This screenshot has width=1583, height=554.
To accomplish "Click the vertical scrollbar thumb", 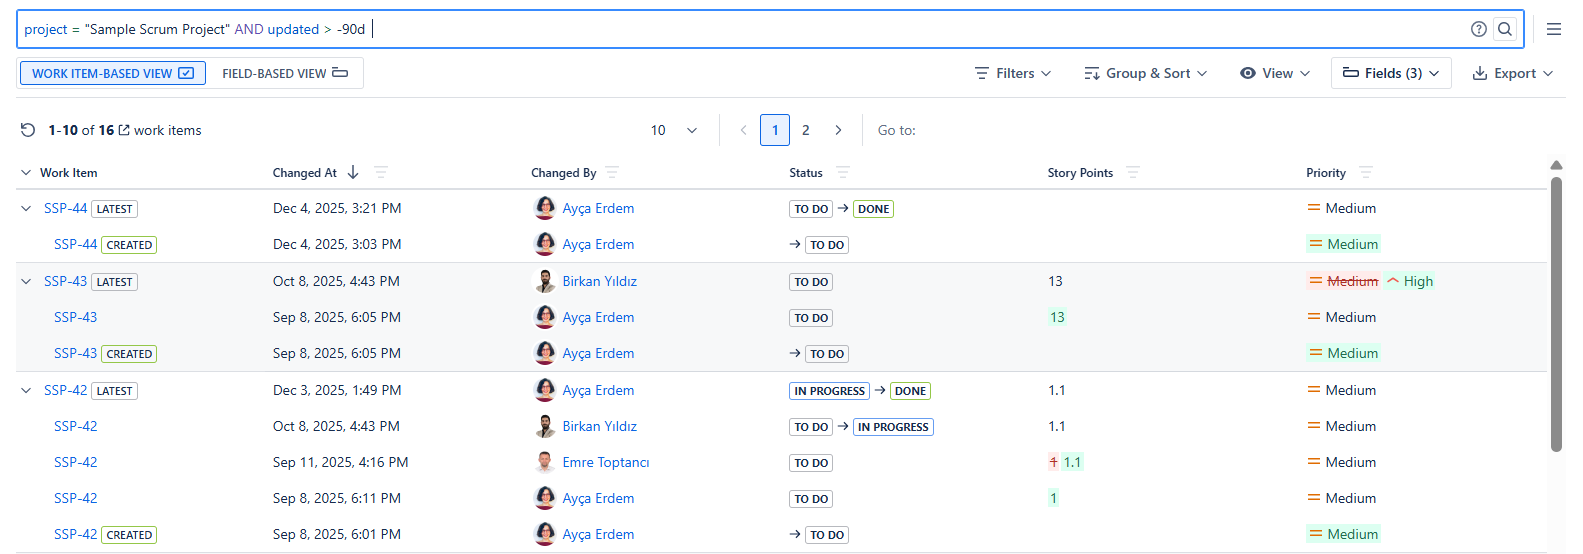I will [1556, 314].
